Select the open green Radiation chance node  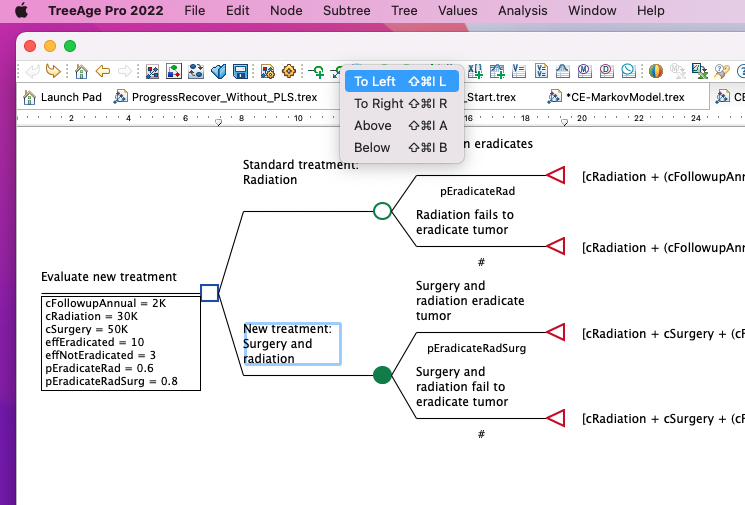(382, 211)
